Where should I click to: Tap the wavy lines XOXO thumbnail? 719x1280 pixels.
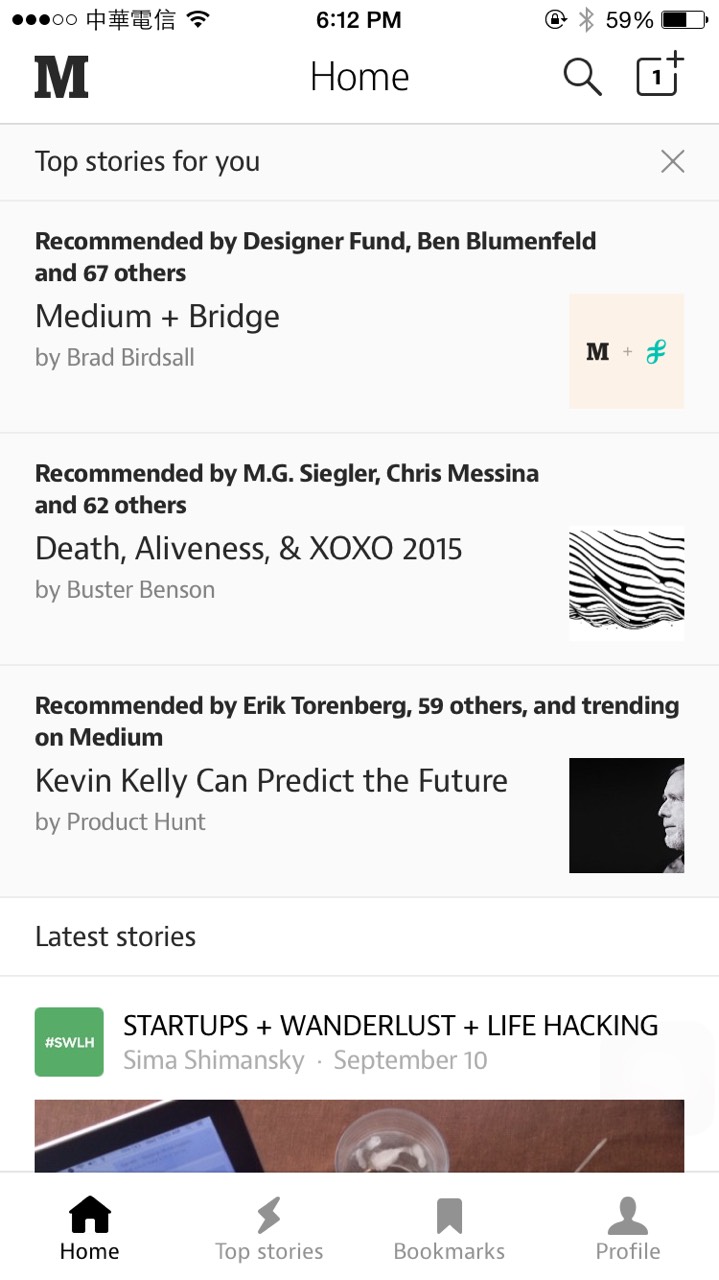pos(626,583)
